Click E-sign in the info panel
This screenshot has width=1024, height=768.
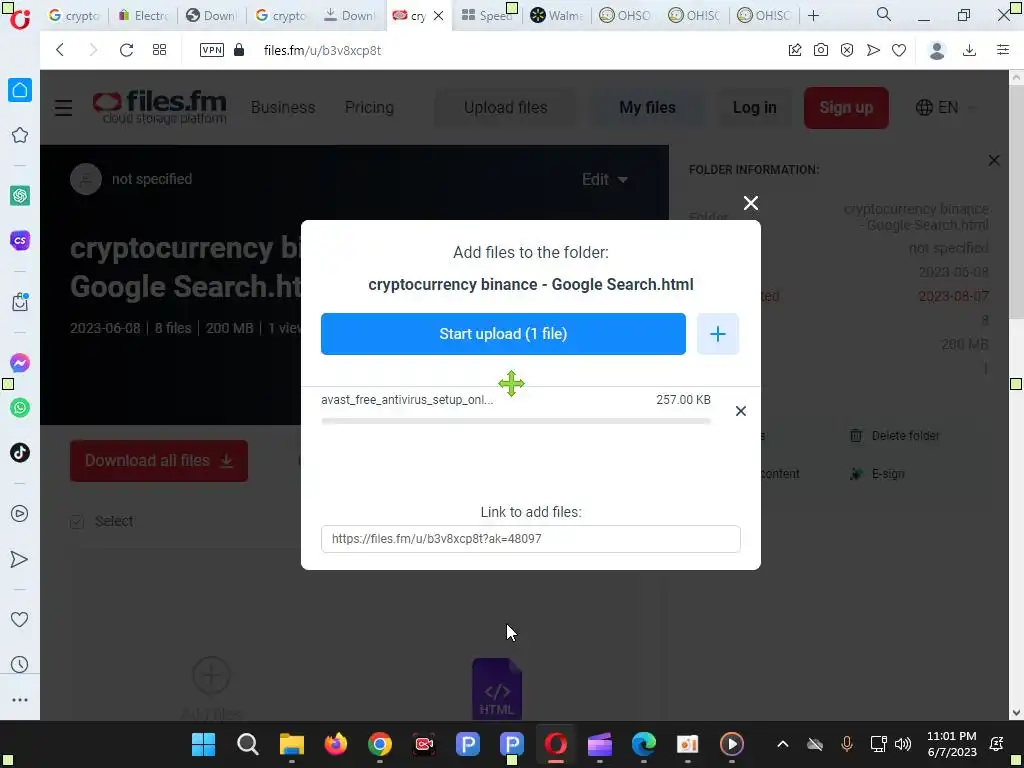tap(877, 473)
